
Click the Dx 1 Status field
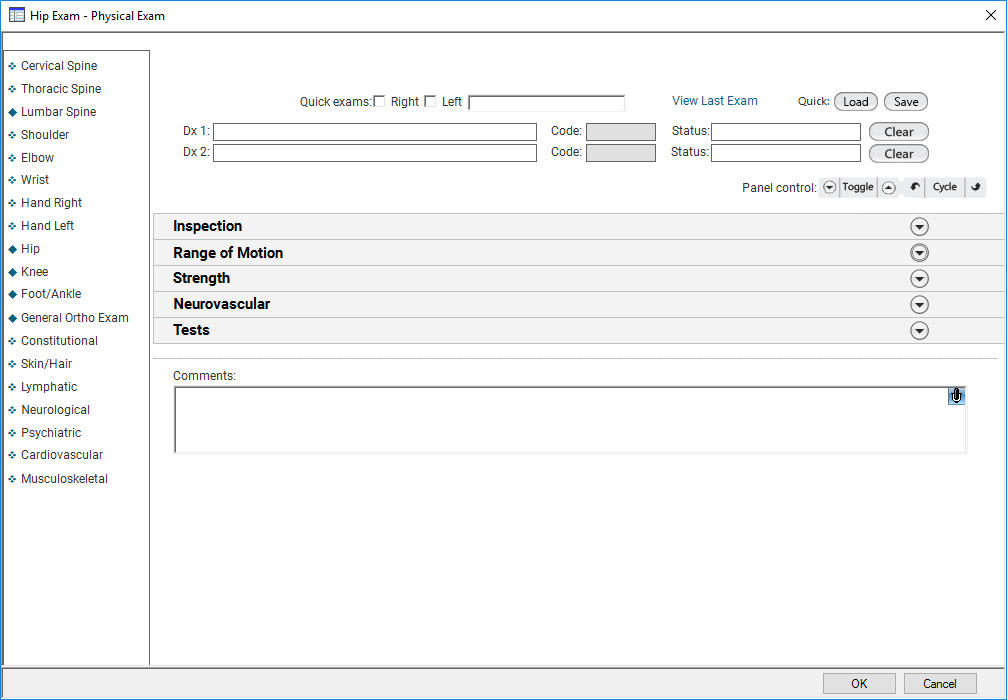tap(786, 132)
